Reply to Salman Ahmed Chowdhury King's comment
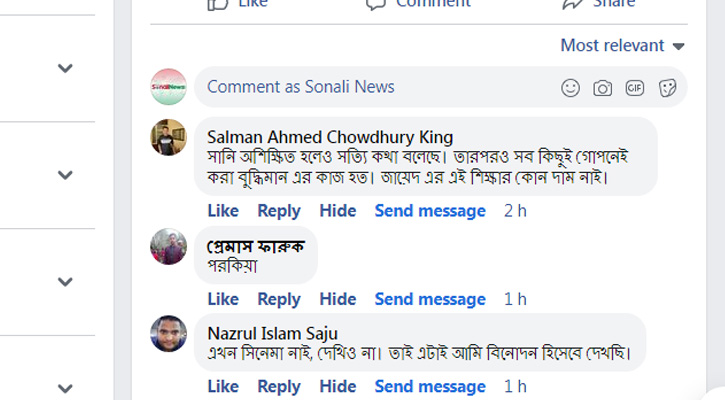 click(x=279, y=211)
